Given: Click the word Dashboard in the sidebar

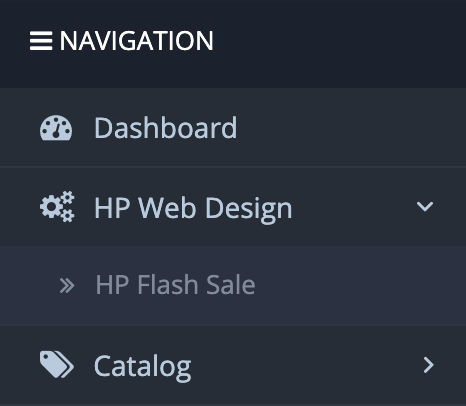Looking at the screenshot, I should coord(166,128).
